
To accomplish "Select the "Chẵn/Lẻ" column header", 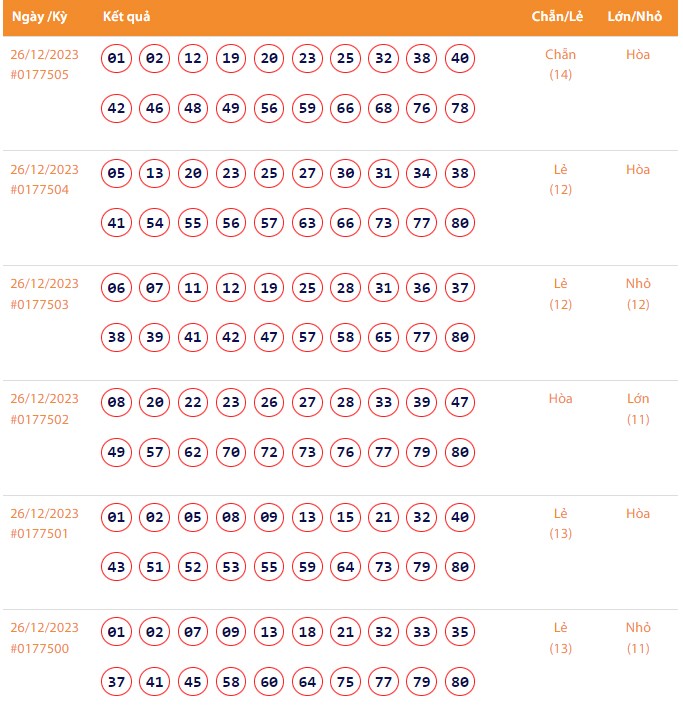I will pyautogui.click(x=561, y=18).
